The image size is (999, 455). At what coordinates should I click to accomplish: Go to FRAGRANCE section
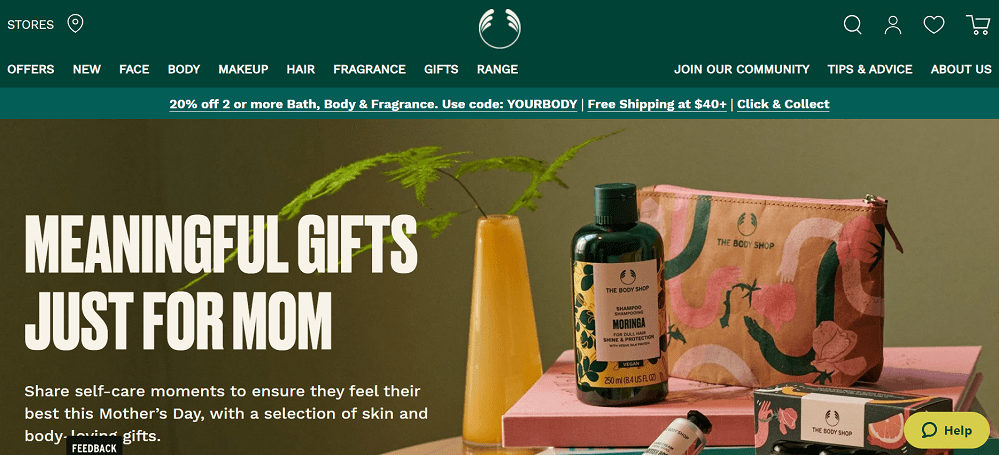click(x=370, y=69)
